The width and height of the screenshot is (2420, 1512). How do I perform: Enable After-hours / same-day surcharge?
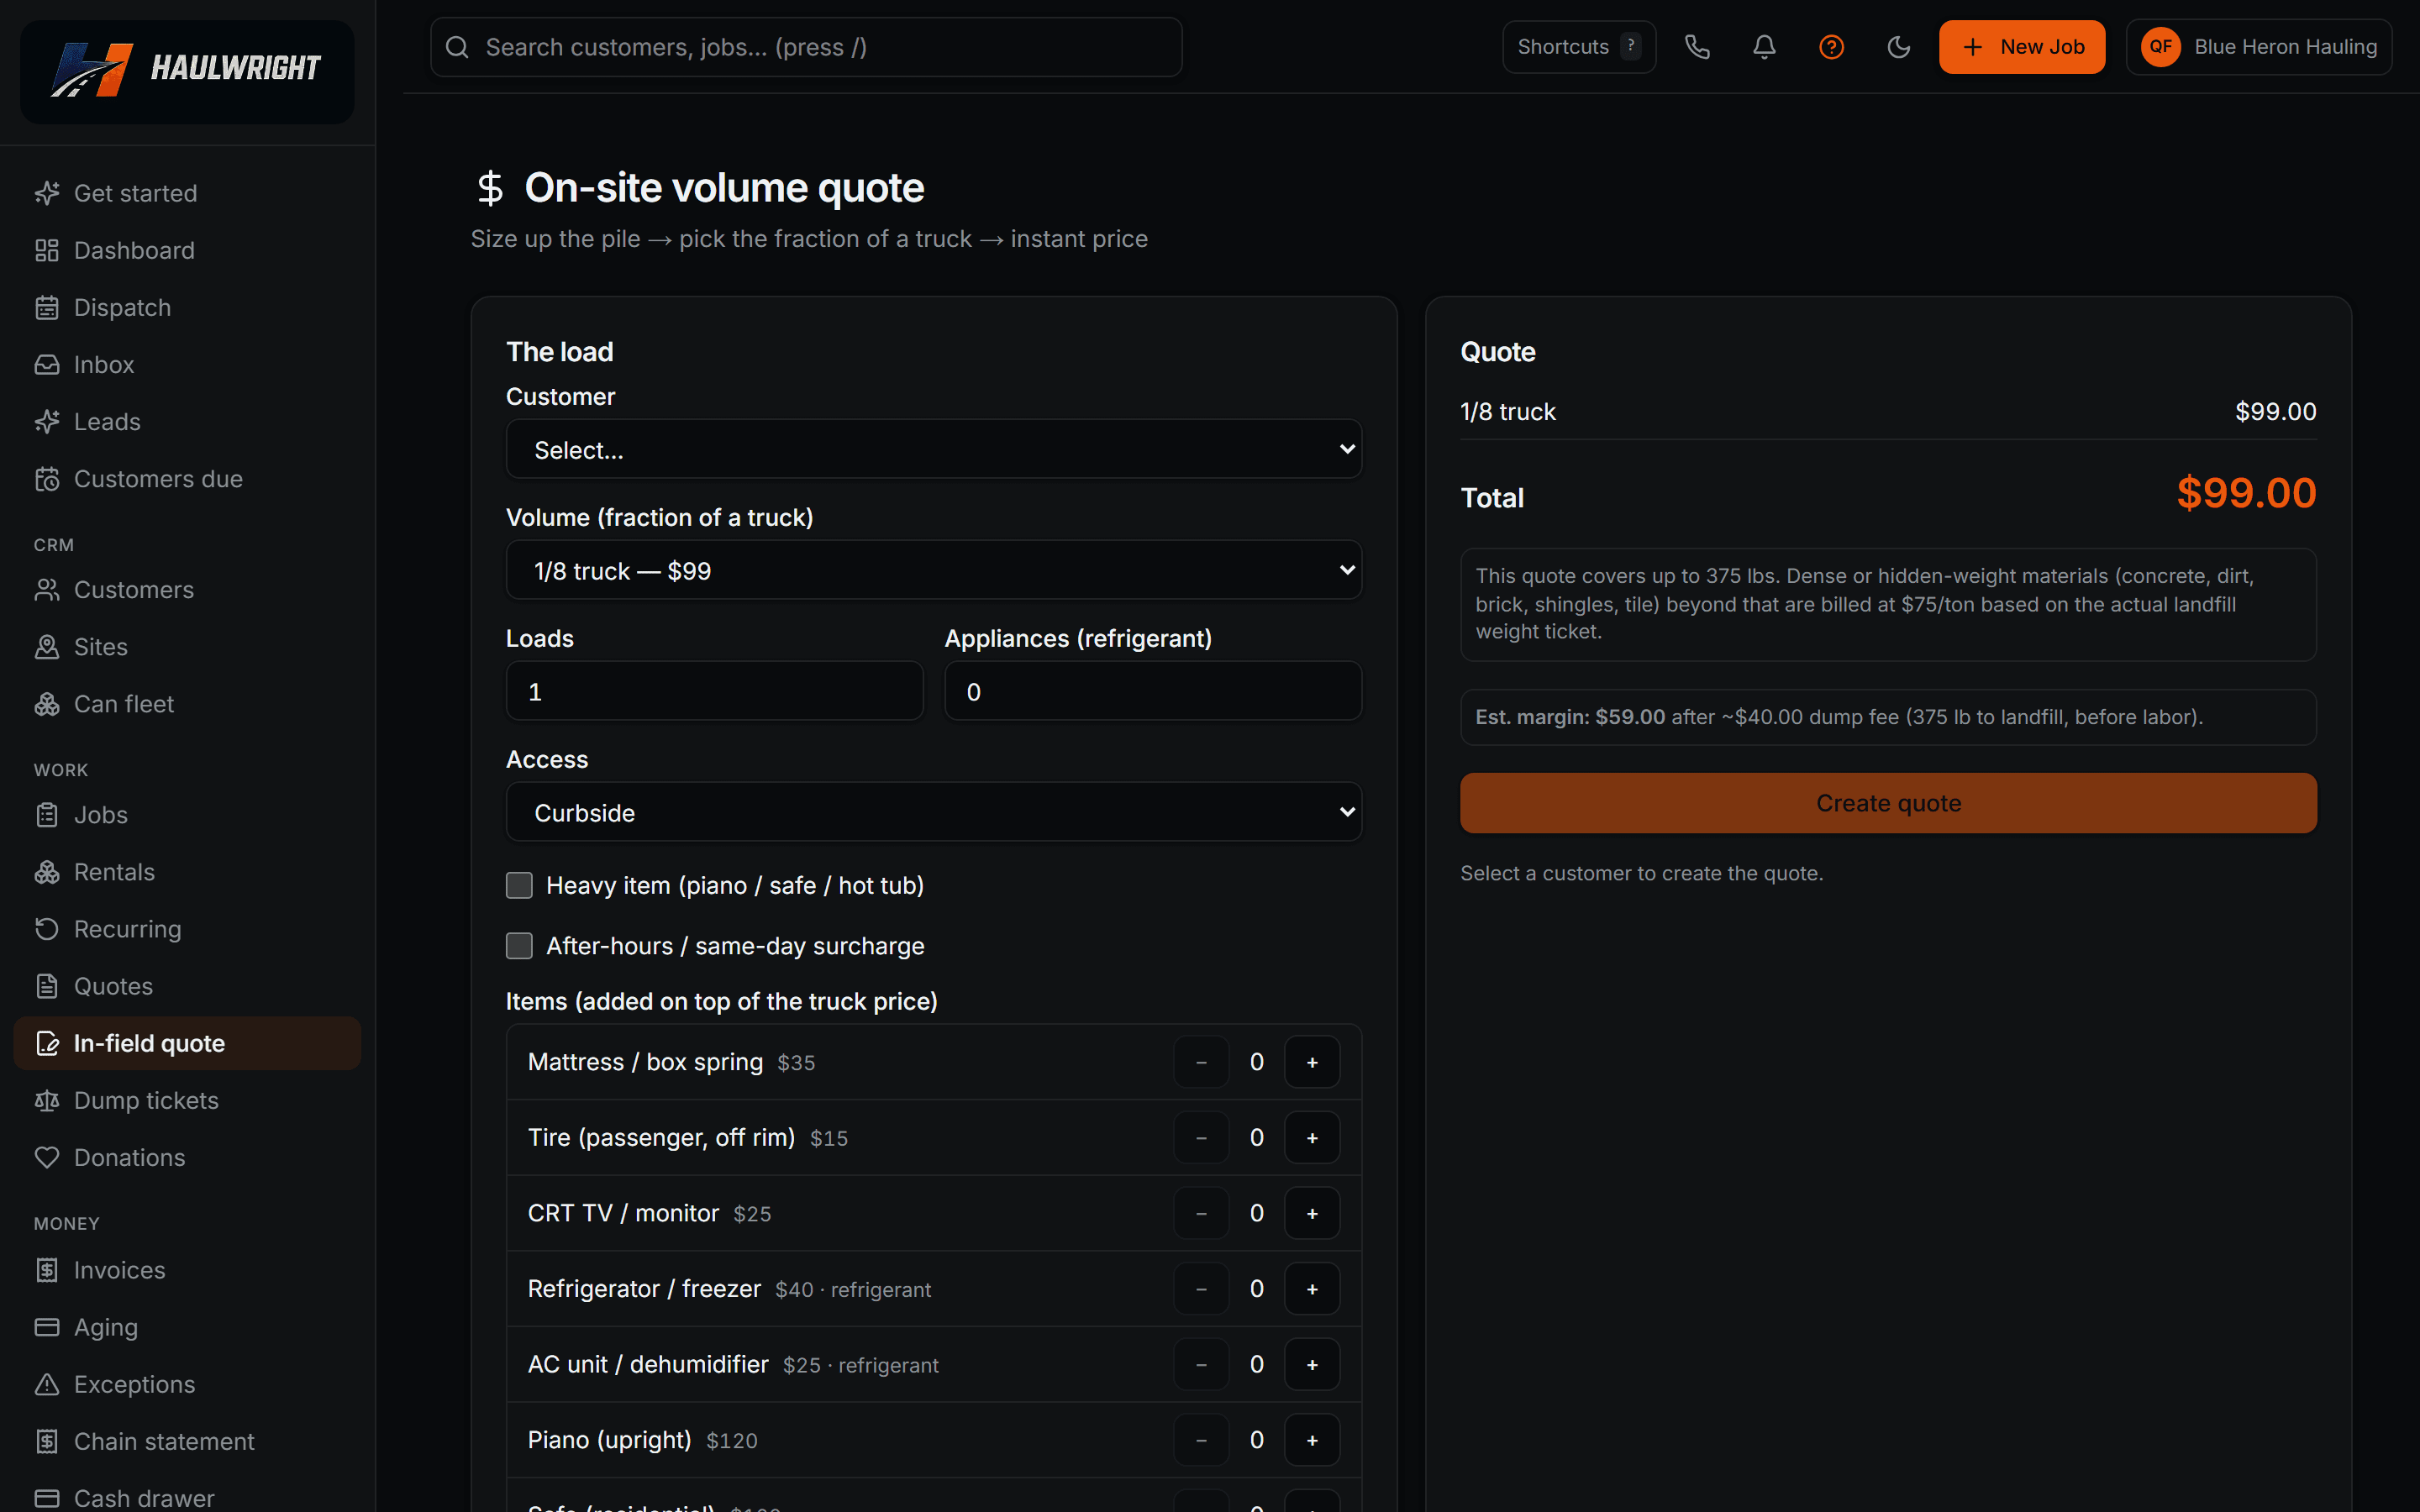[519, 945]
